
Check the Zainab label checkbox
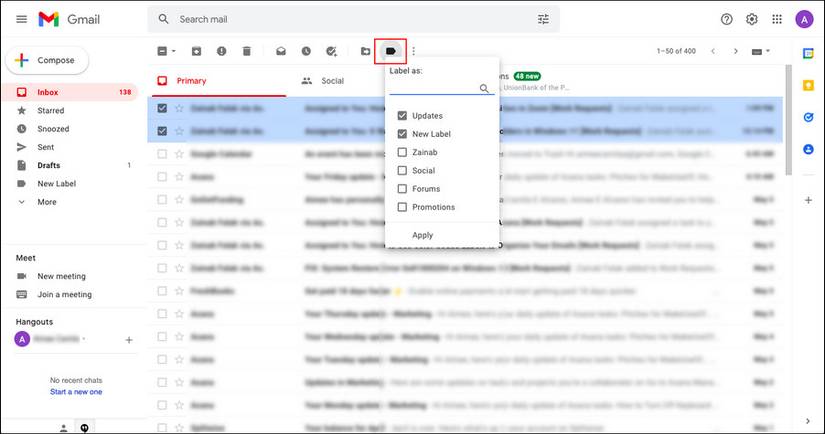click(x=402, y=152)
